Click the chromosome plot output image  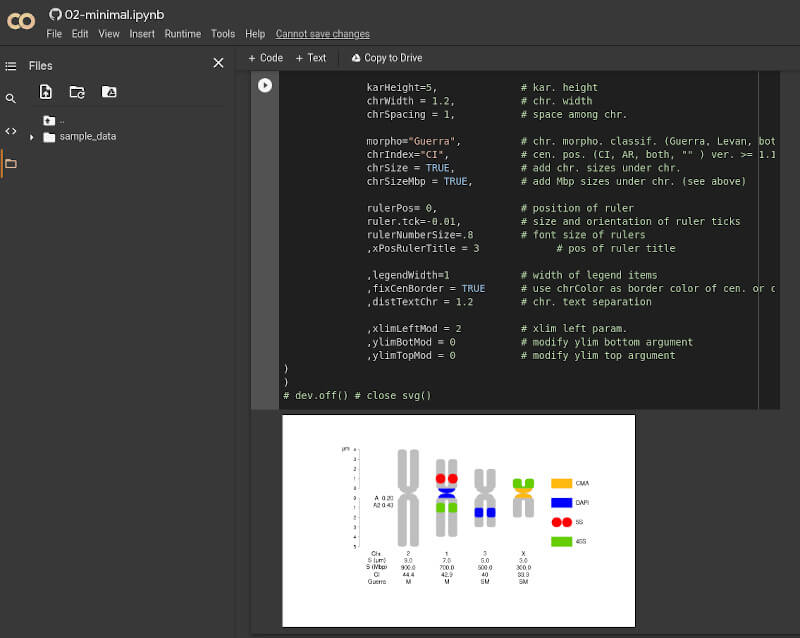458,520
